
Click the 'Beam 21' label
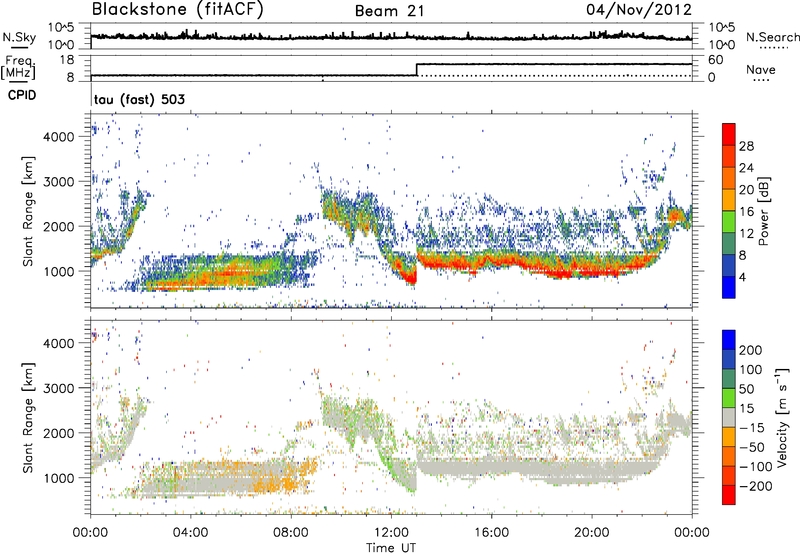(x=389, y=11)
